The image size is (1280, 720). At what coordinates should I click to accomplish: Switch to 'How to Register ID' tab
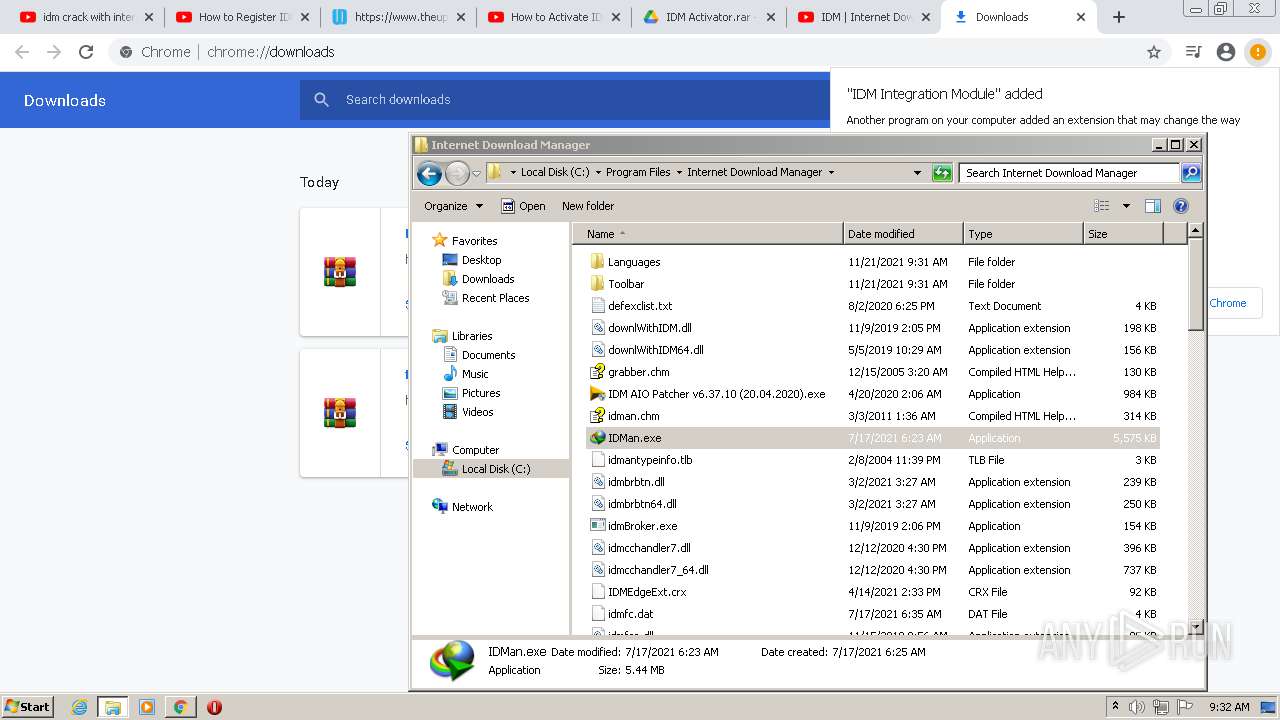click(x=243, y=17)
